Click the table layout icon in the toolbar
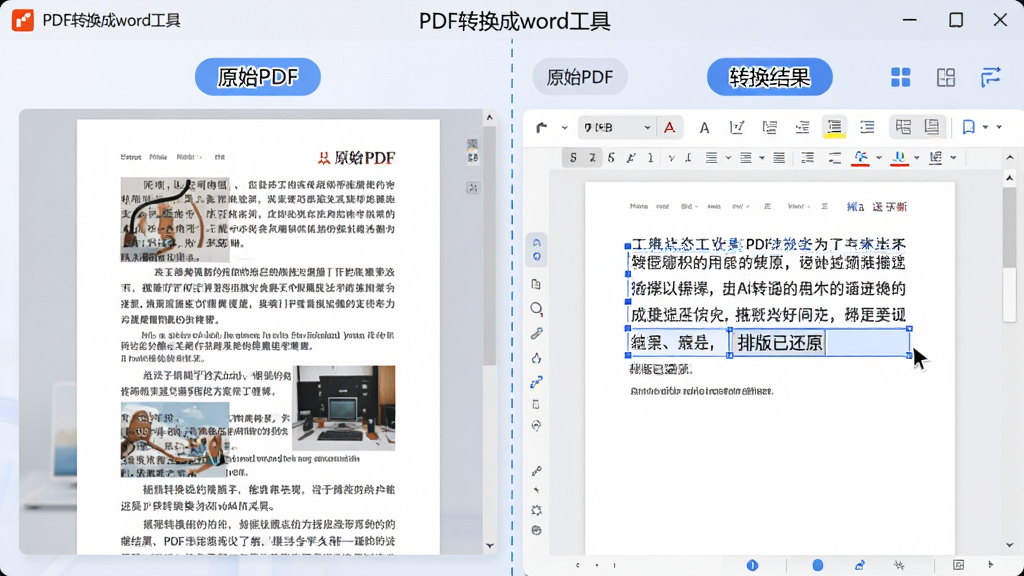The width and height of the screenshot is (1024, 576). click(903, 127)
